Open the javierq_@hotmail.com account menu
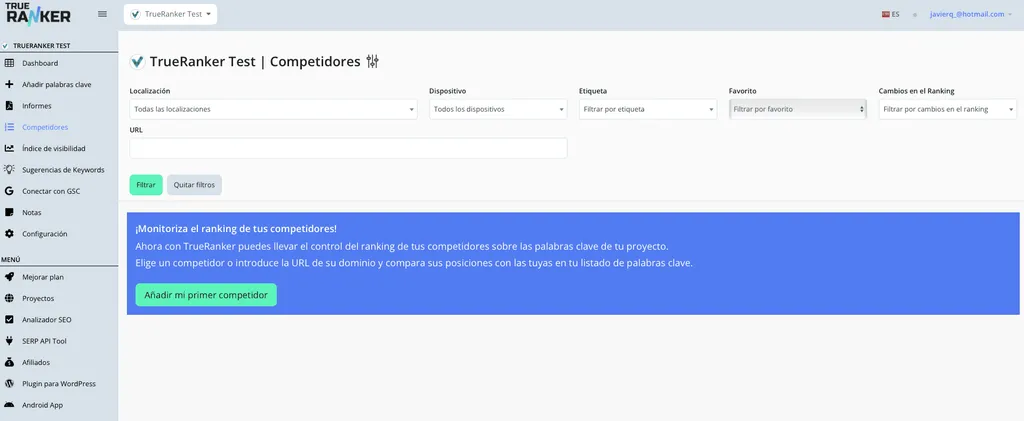Viewport: 1024px width, 421px height. [x=970, y=14]
